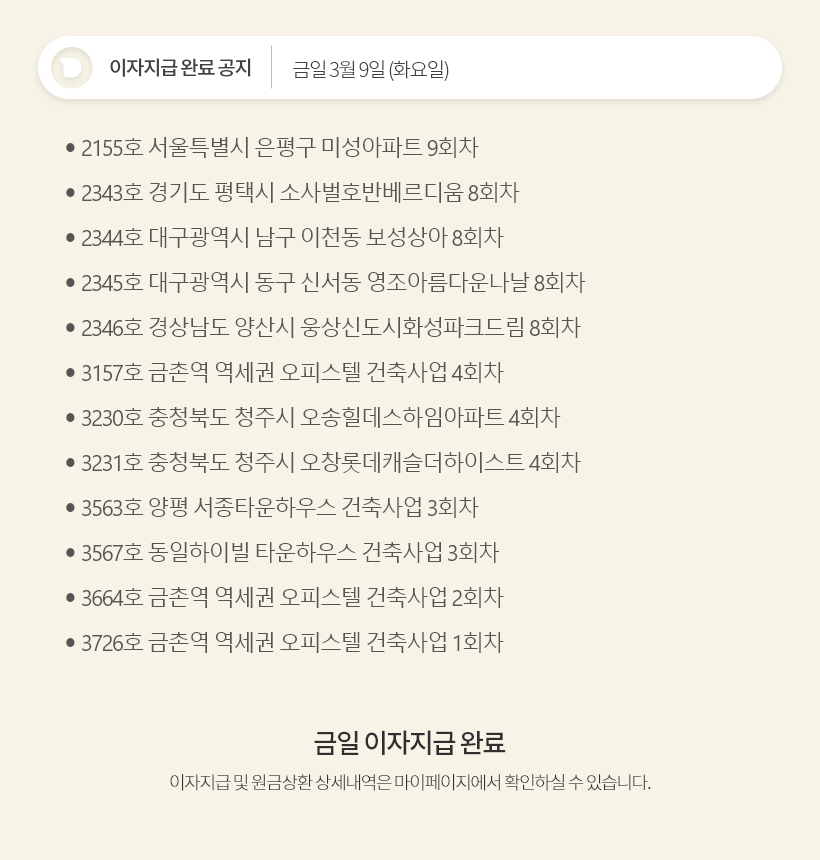
Task: Select the 2155호 서울특별시 은평구 미성아파트 entry
Action: coord(280,148)
